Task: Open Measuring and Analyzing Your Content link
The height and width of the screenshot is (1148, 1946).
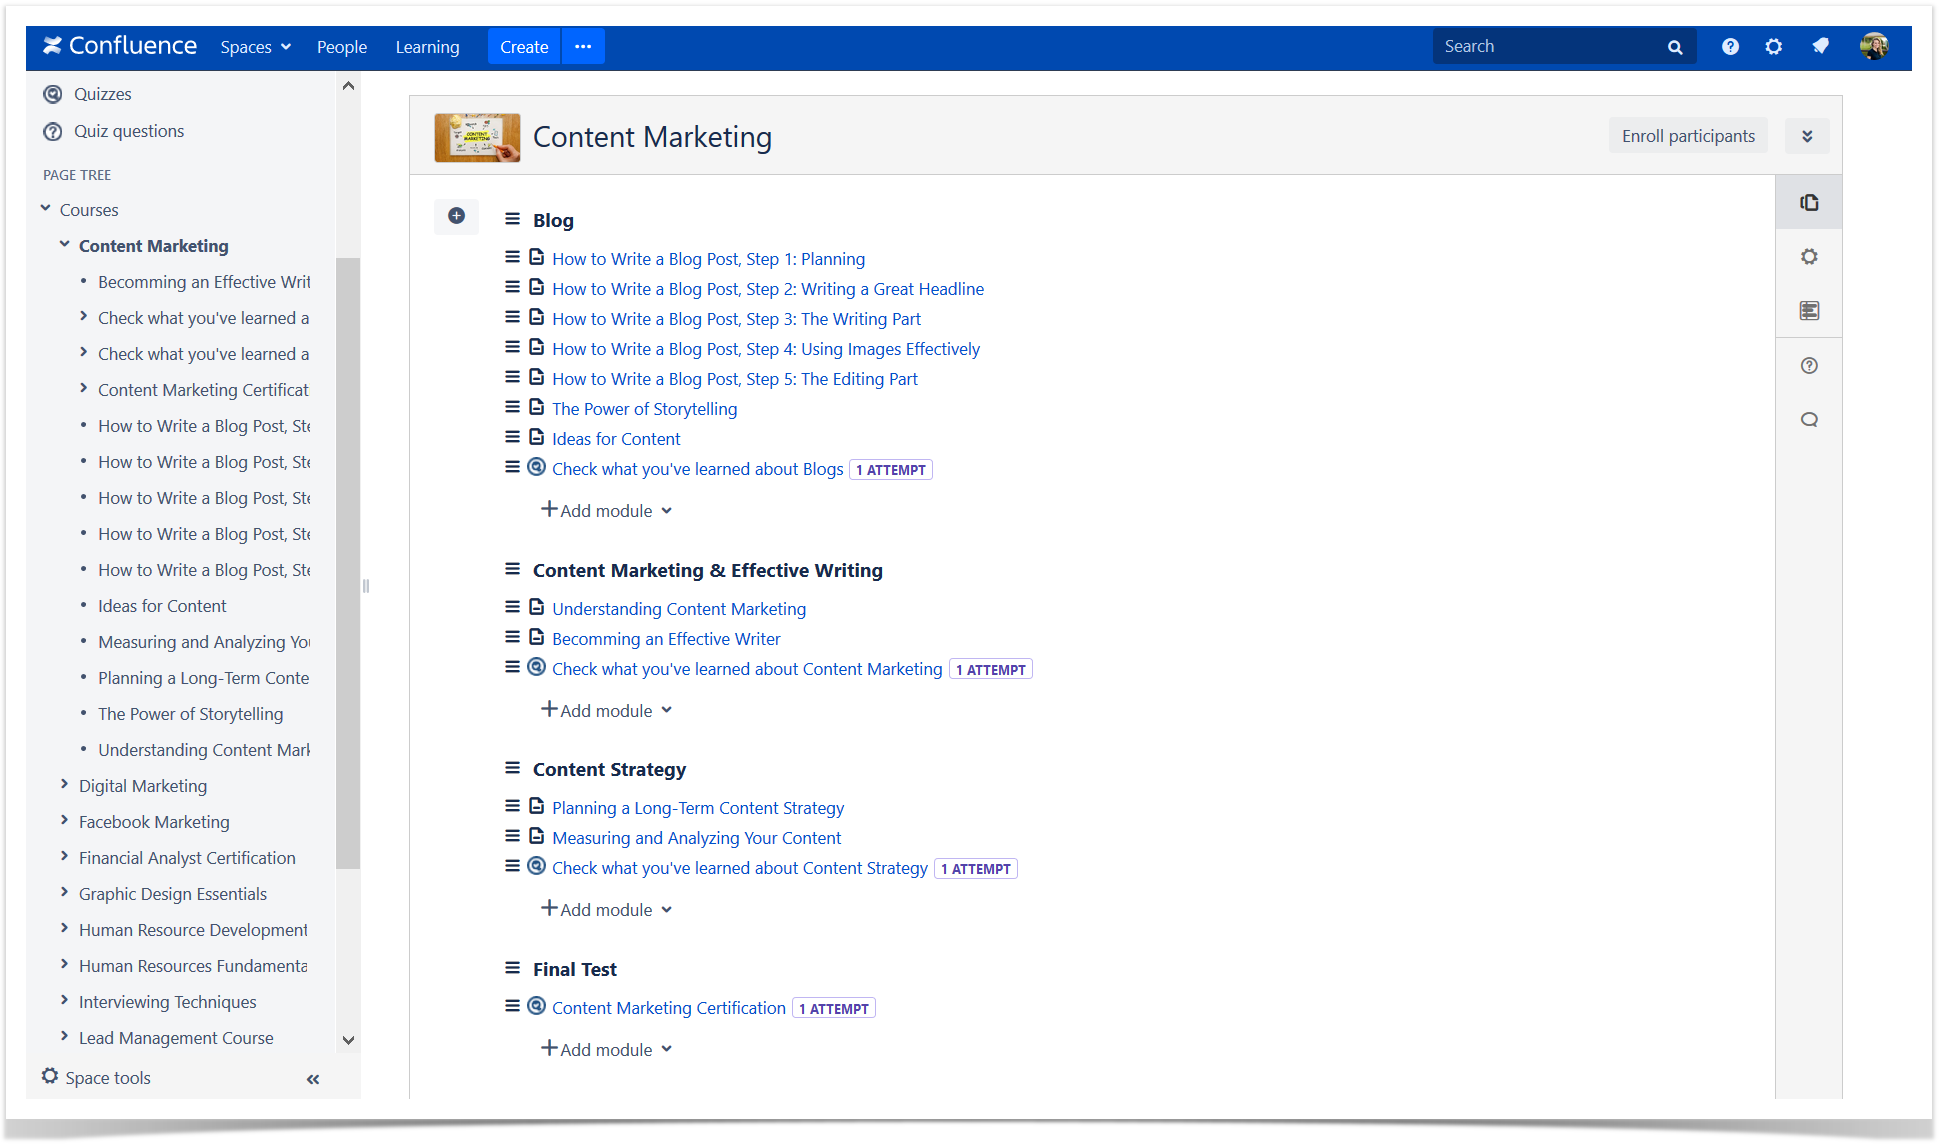Action: [x=696, y=838]
